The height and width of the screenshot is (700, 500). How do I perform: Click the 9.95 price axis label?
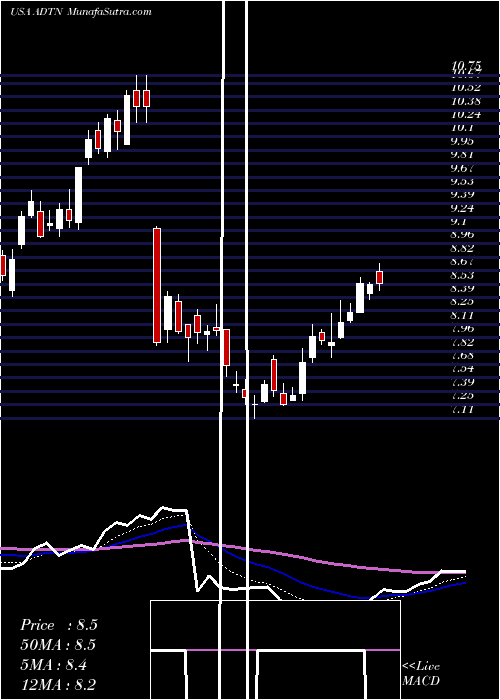click(464, 141)
